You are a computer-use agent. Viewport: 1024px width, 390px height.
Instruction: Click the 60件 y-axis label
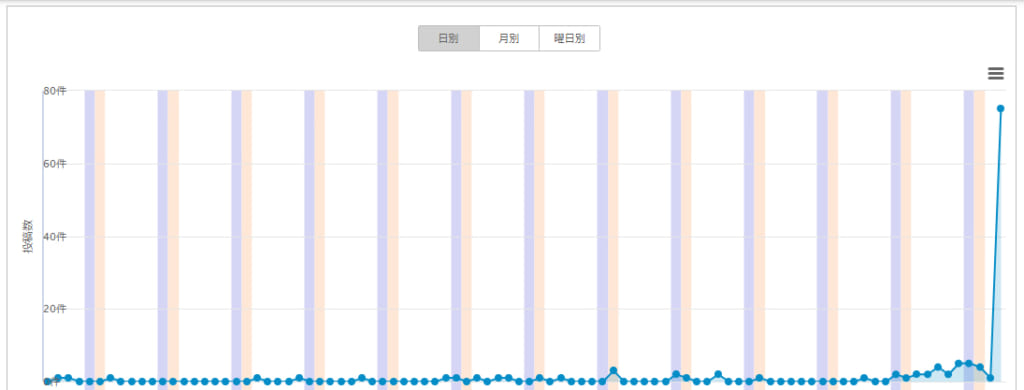pyautogui.click(x=55, y=163)
